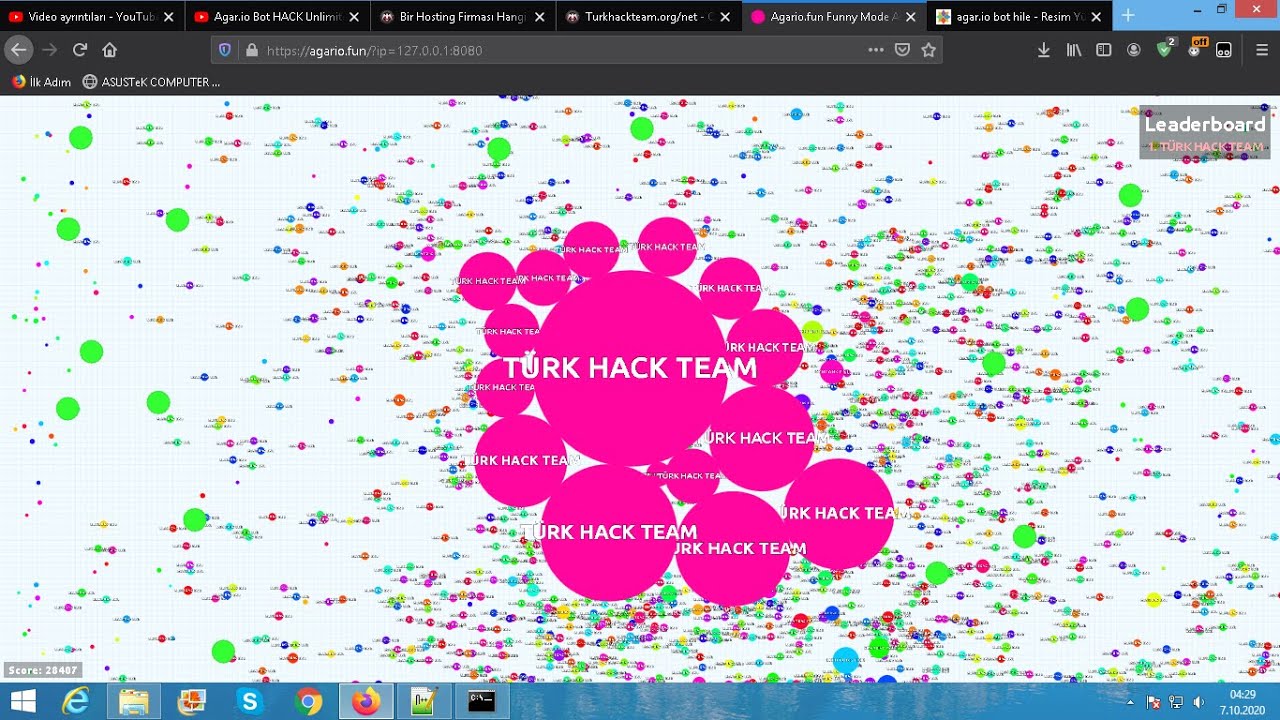
Task: Open the ASUSTeK COMPUTER bookmark
Action: click(151, 82)
